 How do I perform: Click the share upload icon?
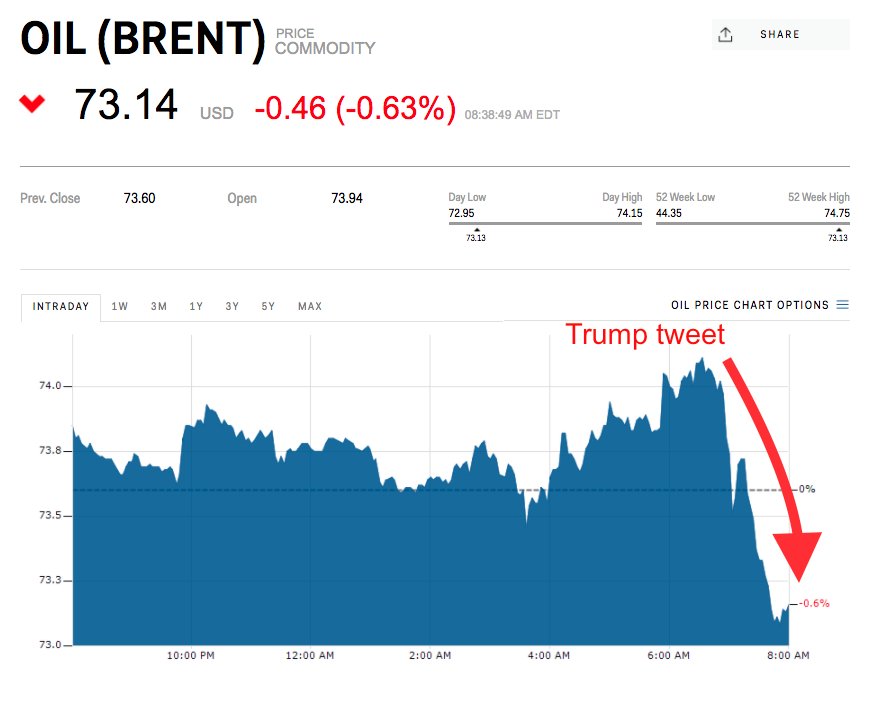click(725, 35)
